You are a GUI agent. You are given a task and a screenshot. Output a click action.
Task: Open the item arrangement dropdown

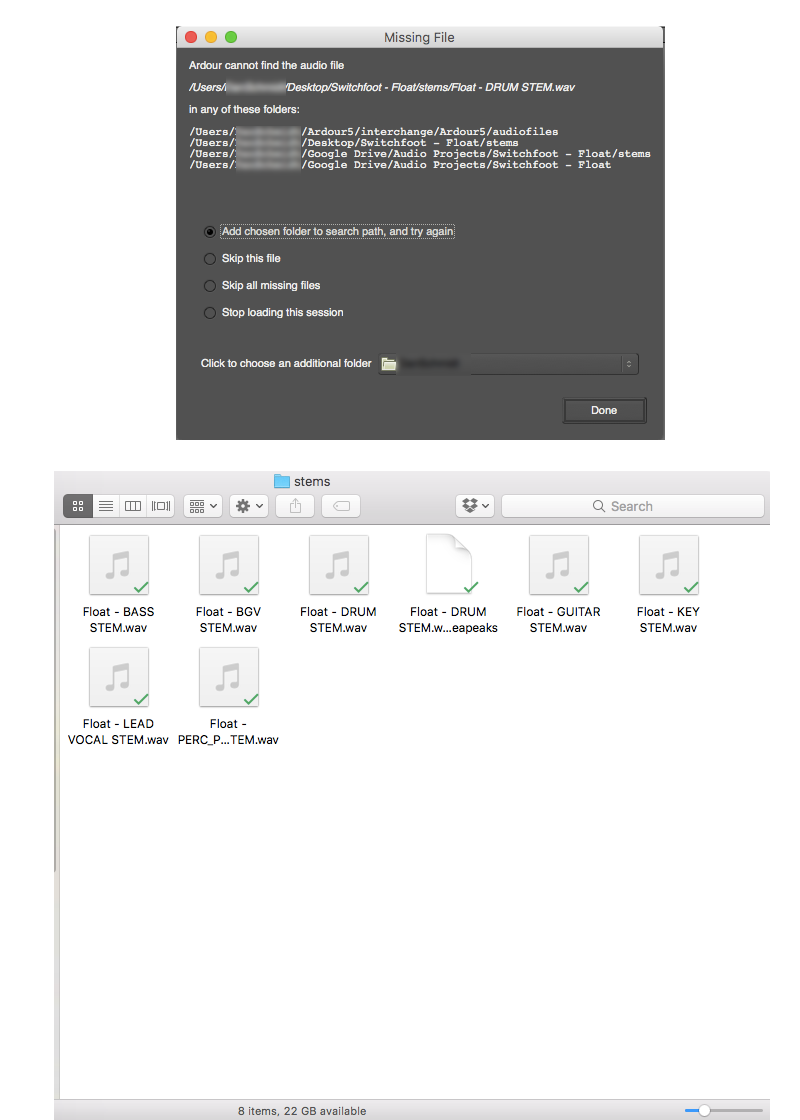tap(203, 506)
